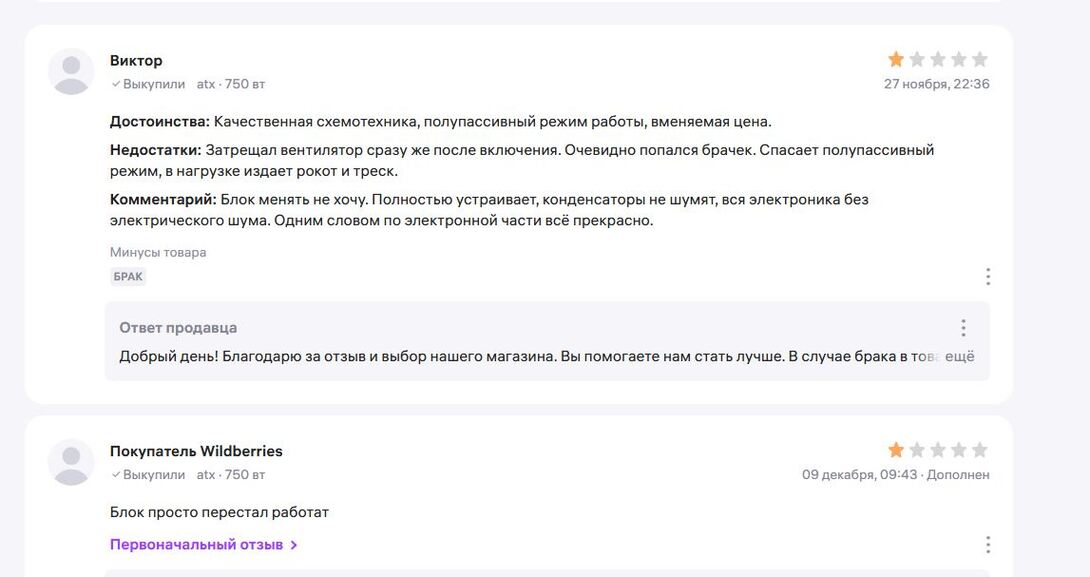Click the chevron next to Первоначальный отзыв

[x=294, y=545]
